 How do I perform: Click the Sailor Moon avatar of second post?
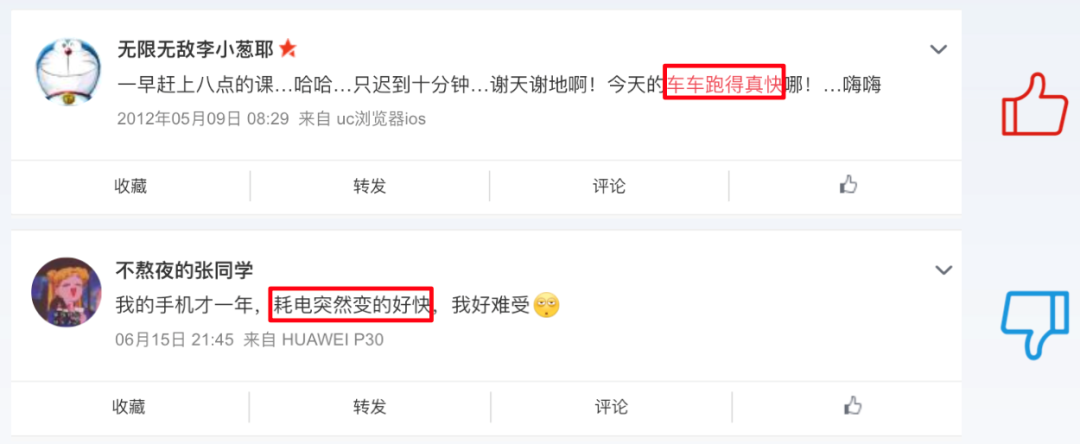click(67, 293)
